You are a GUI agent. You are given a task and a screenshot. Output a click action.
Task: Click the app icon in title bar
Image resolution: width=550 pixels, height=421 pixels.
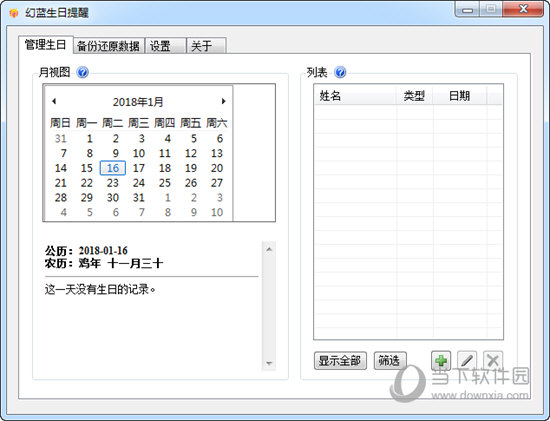[x=13, y=13]
